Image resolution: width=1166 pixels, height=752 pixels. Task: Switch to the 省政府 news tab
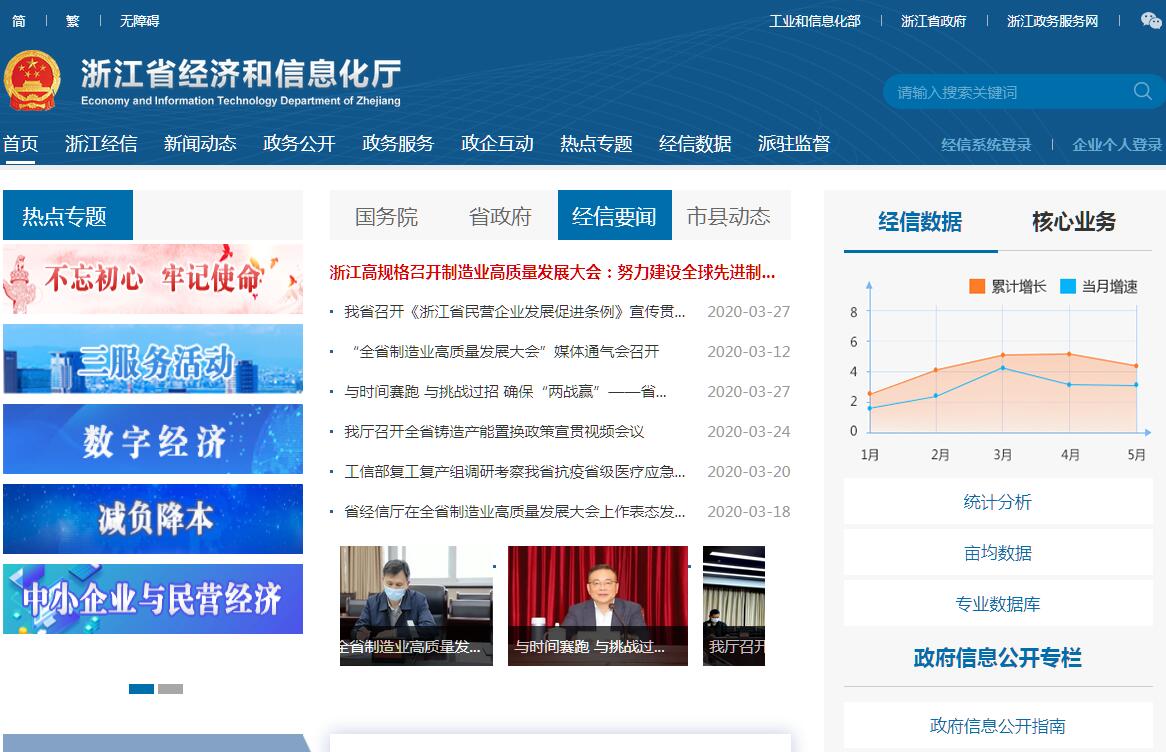(x=500, y=216)
